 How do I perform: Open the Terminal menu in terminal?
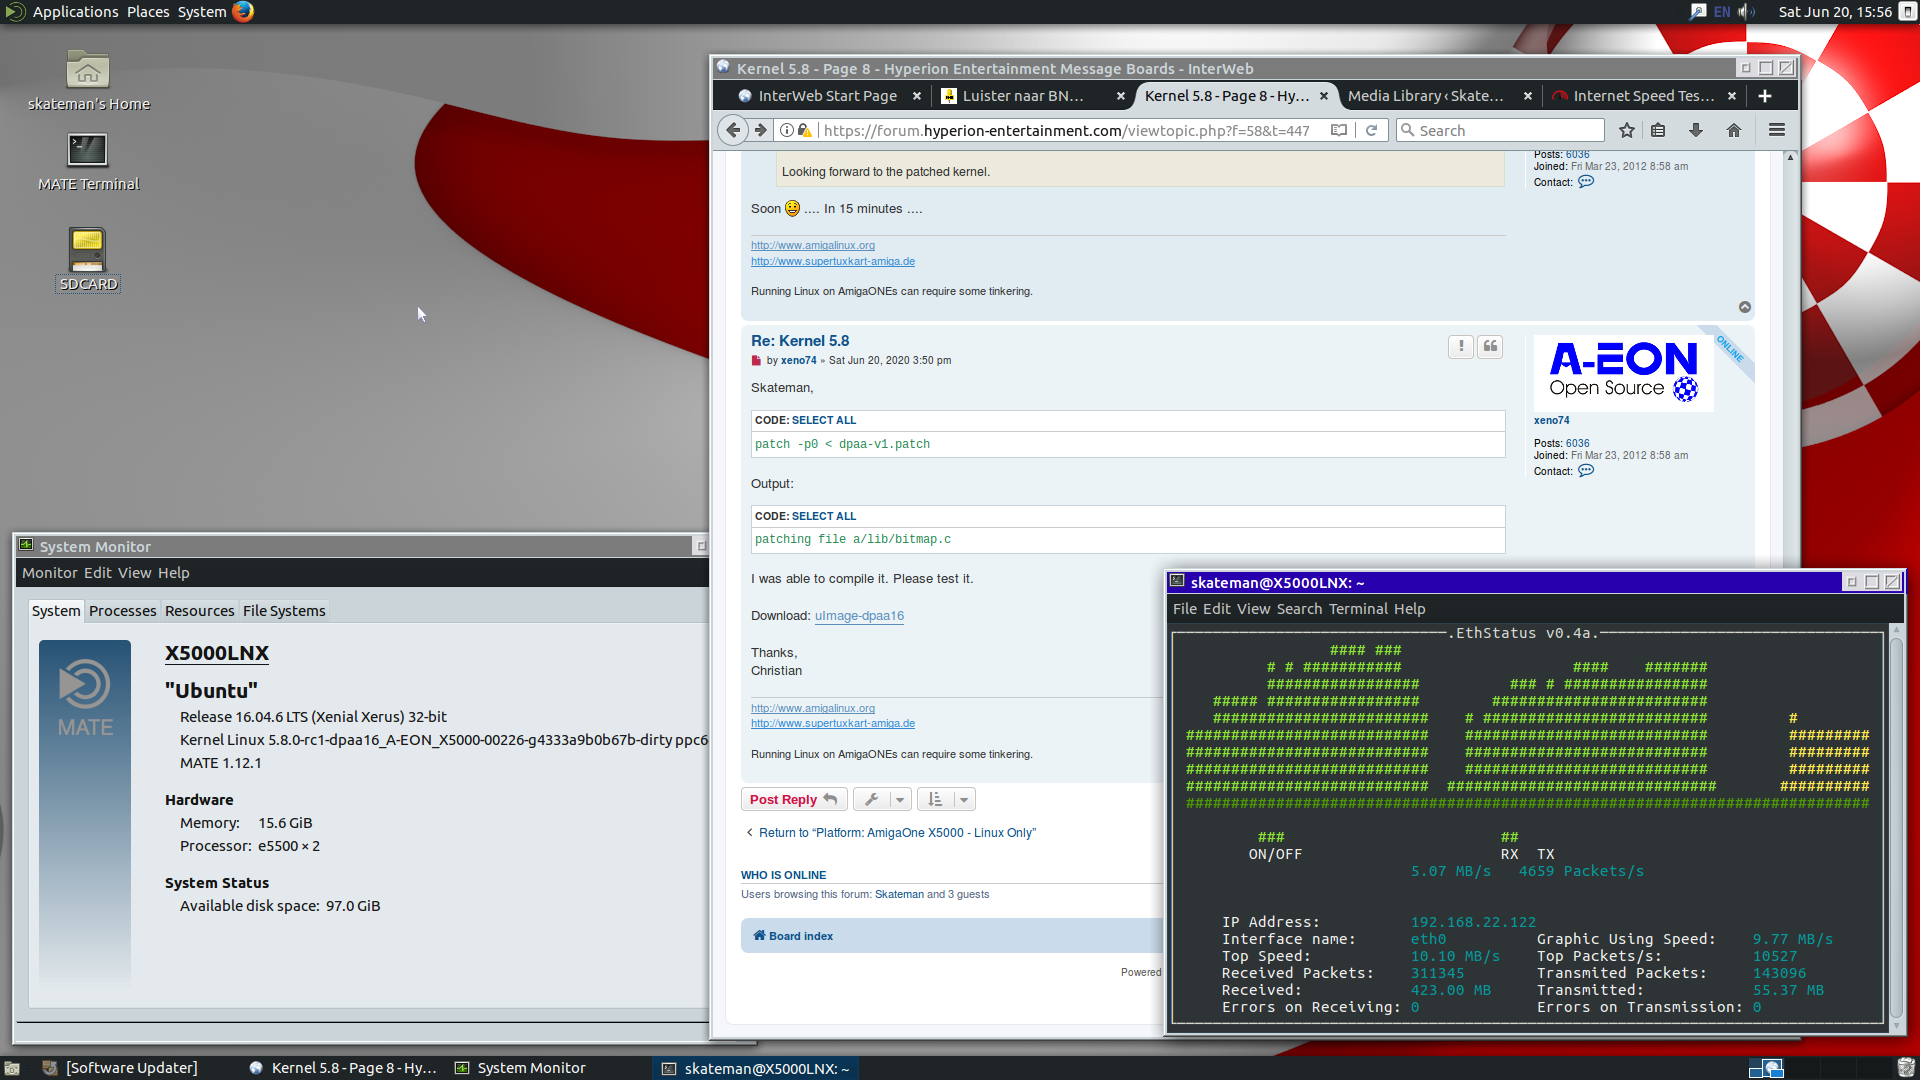[x=1358, y=609]
